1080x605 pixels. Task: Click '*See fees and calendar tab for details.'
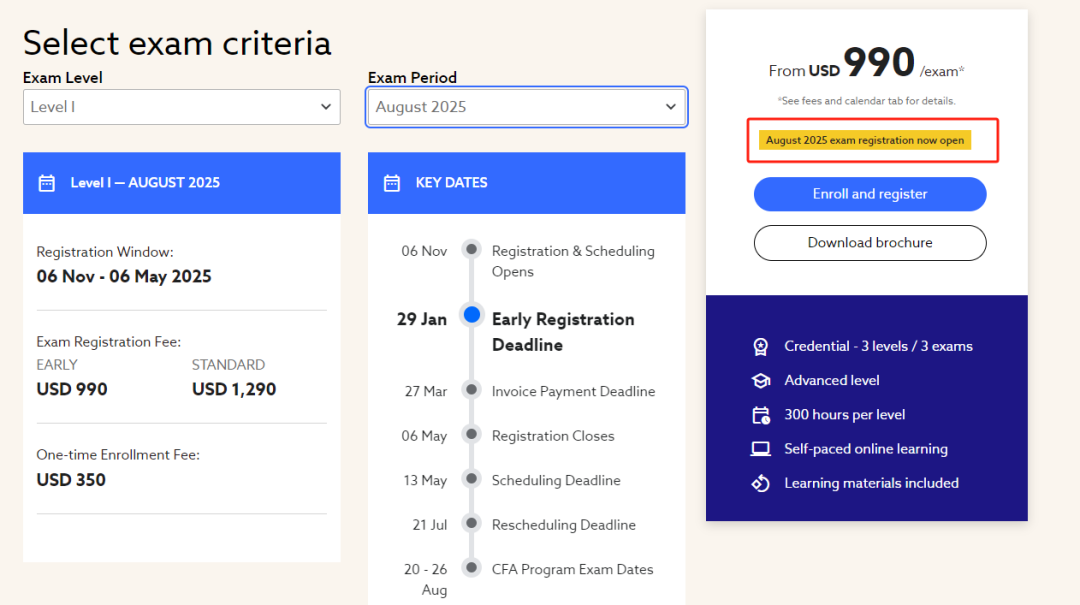(x=866, y=101)
